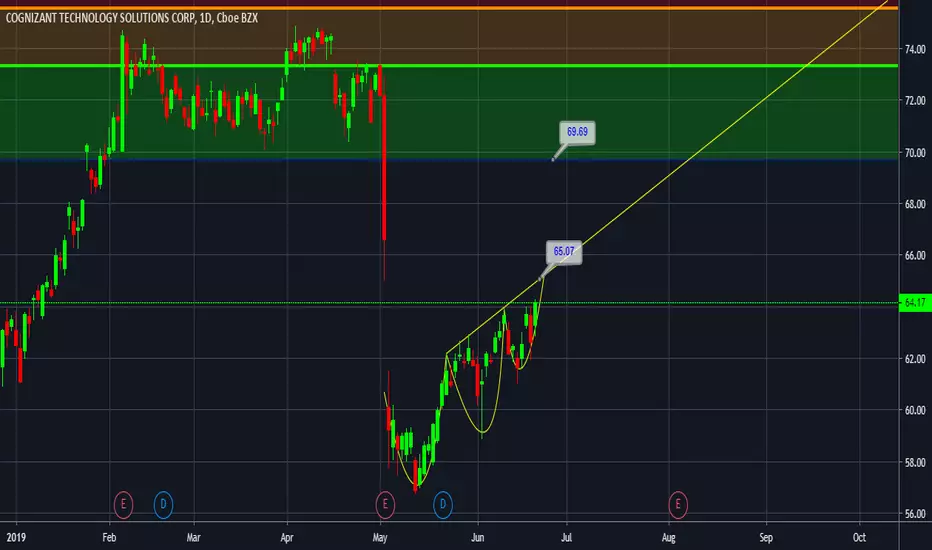Screen dimensions: 932x550
Task: Click the 60.00 price axis label
Action: pyautogui.click(x=915, y=410)
